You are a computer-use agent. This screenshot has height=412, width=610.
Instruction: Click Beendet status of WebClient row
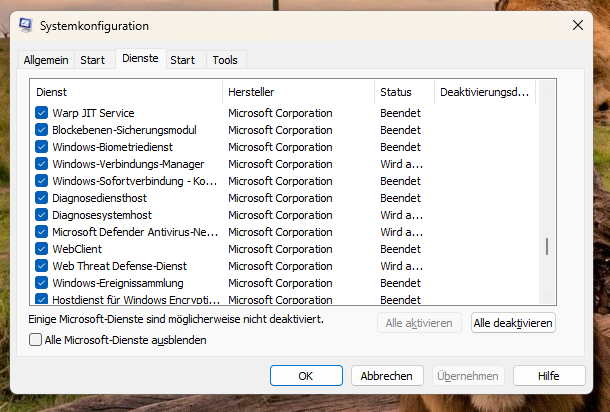coord(400,249)
